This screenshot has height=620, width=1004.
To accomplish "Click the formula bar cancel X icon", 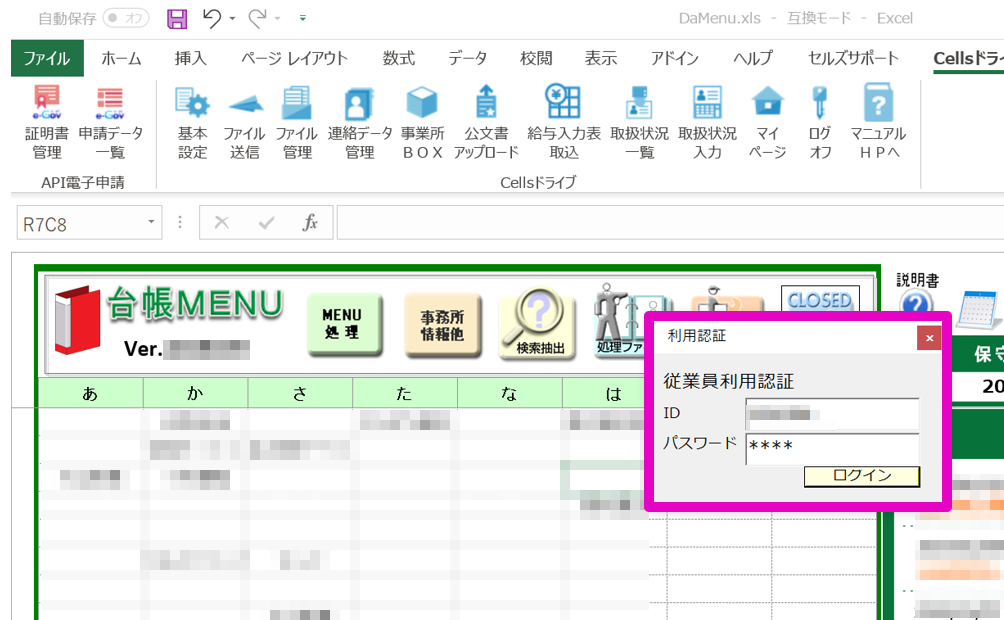I will 222,223.
